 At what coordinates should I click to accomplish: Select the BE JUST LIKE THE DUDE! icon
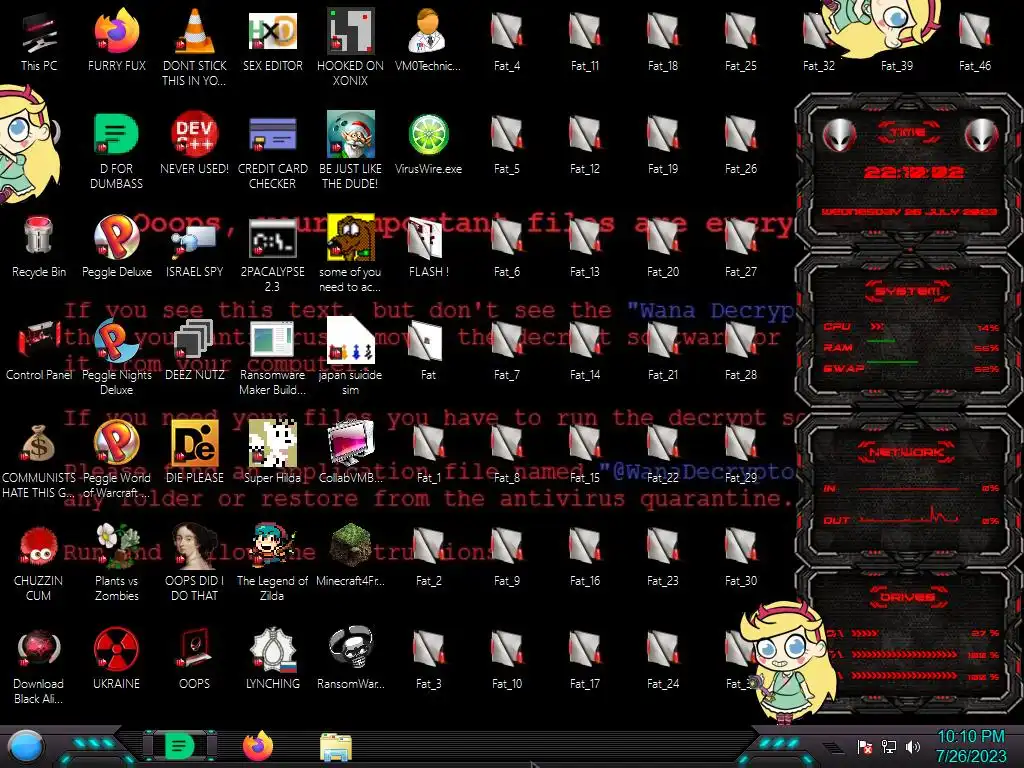(351, 150)
